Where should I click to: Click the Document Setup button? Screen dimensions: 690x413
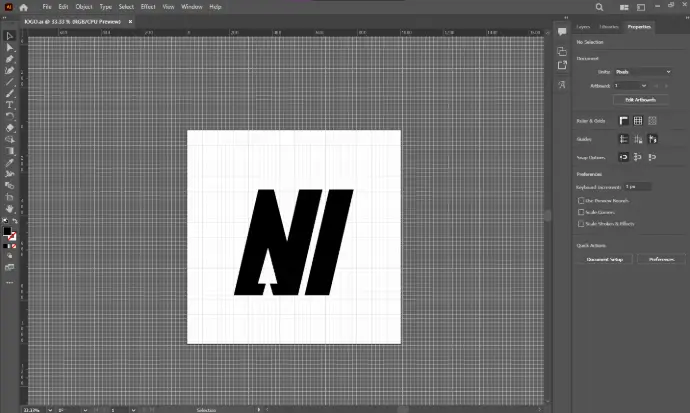605,259
